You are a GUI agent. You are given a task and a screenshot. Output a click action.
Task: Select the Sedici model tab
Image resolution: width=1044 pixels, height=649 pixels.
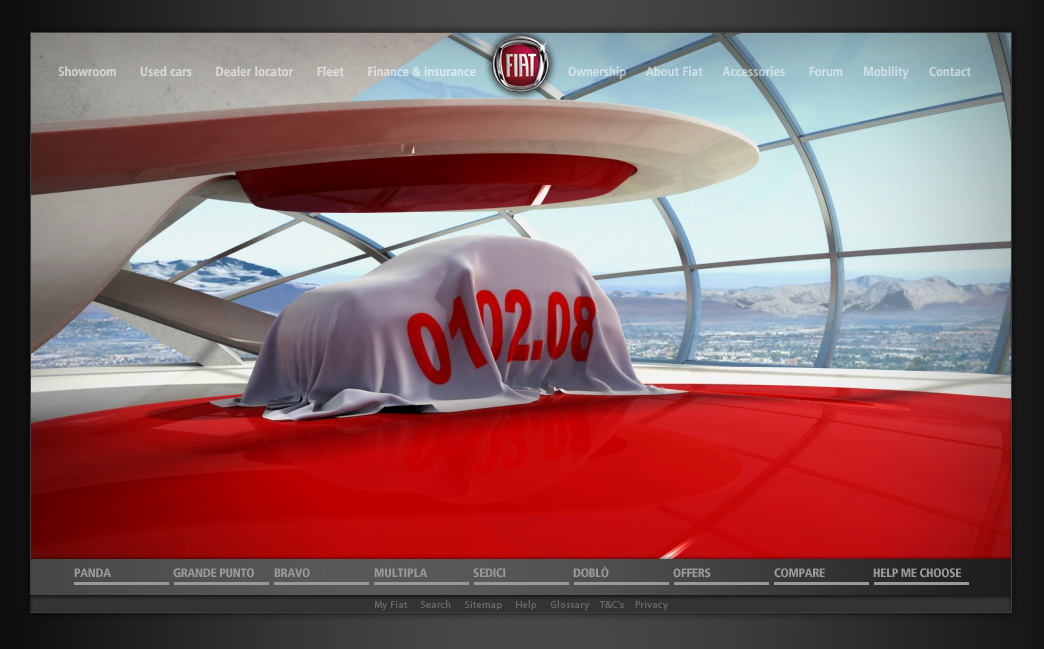521,576
